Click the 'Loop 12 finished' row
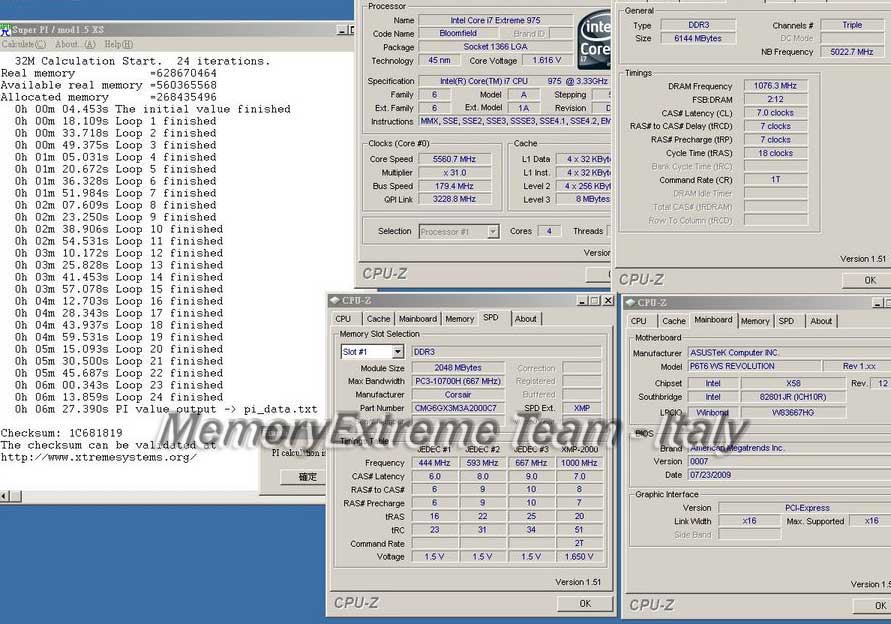The image size is (891, 624). point(119,253)
